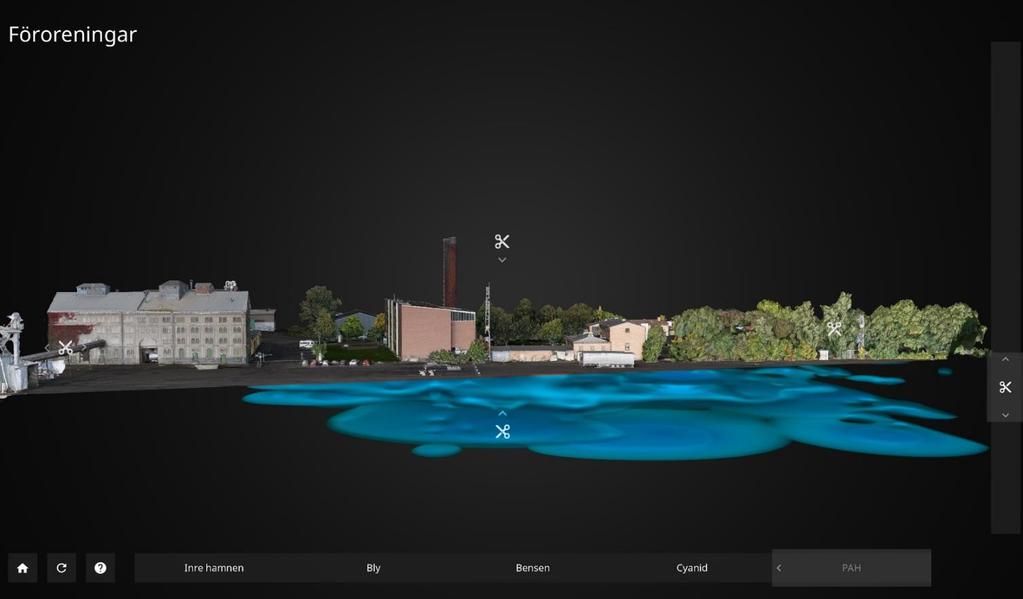Screen dimensions: 1023x599
Task: Go to the home screen via house icon
Action: point(23,568)
